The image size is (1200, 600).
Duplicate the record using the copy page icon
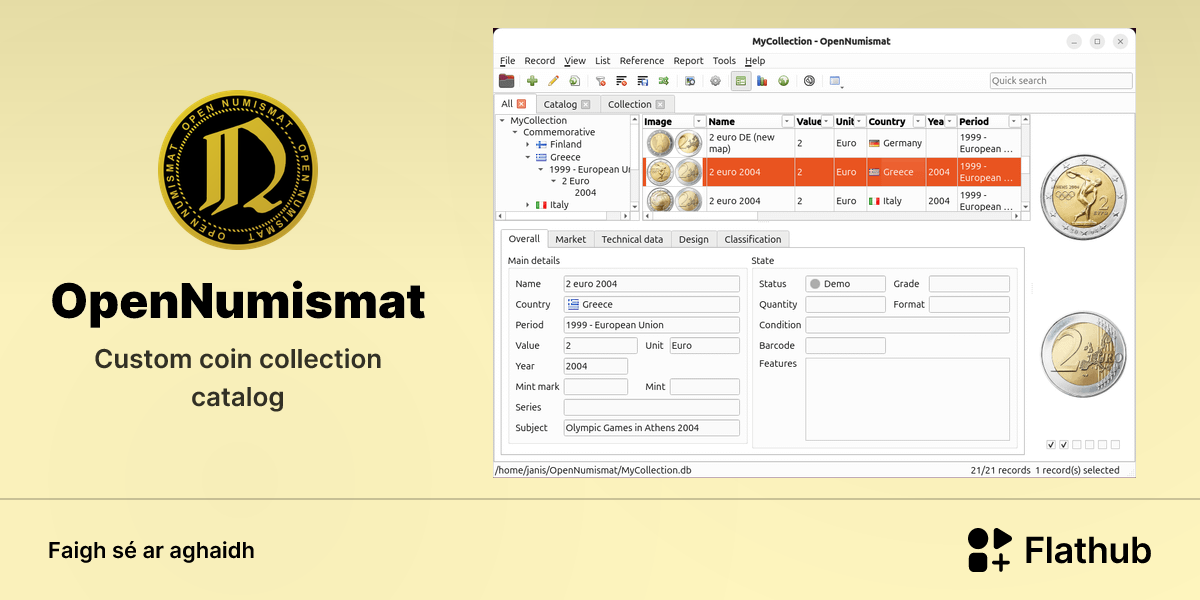pyautogui.click(x=574, y=81)
